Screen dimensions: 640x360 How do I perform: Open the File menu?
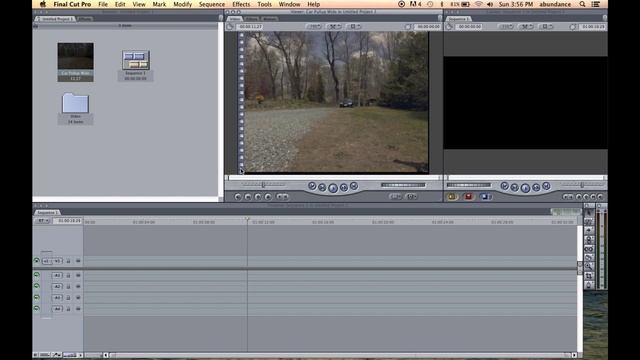(x=103, y=4)
